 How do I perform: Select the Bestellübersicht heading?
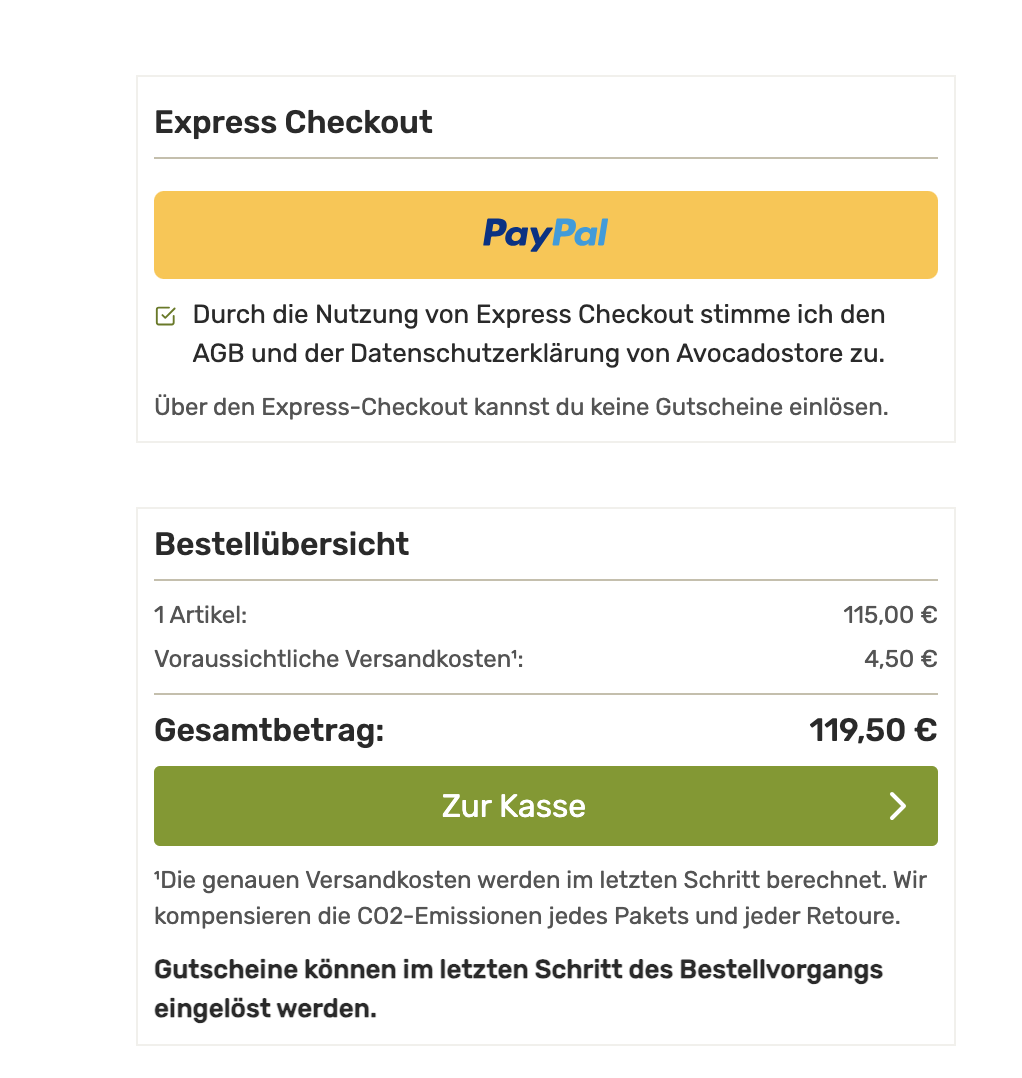(282, 544)
